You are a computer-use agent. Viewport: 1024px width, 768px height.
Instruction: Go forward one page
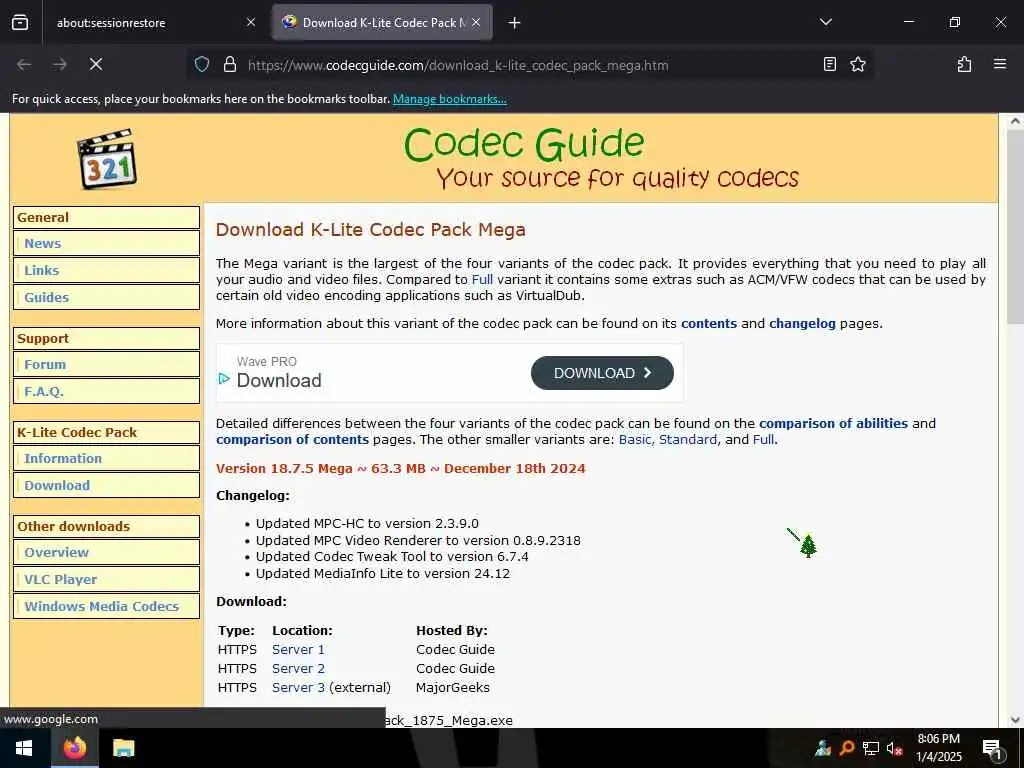coord(60,65)
